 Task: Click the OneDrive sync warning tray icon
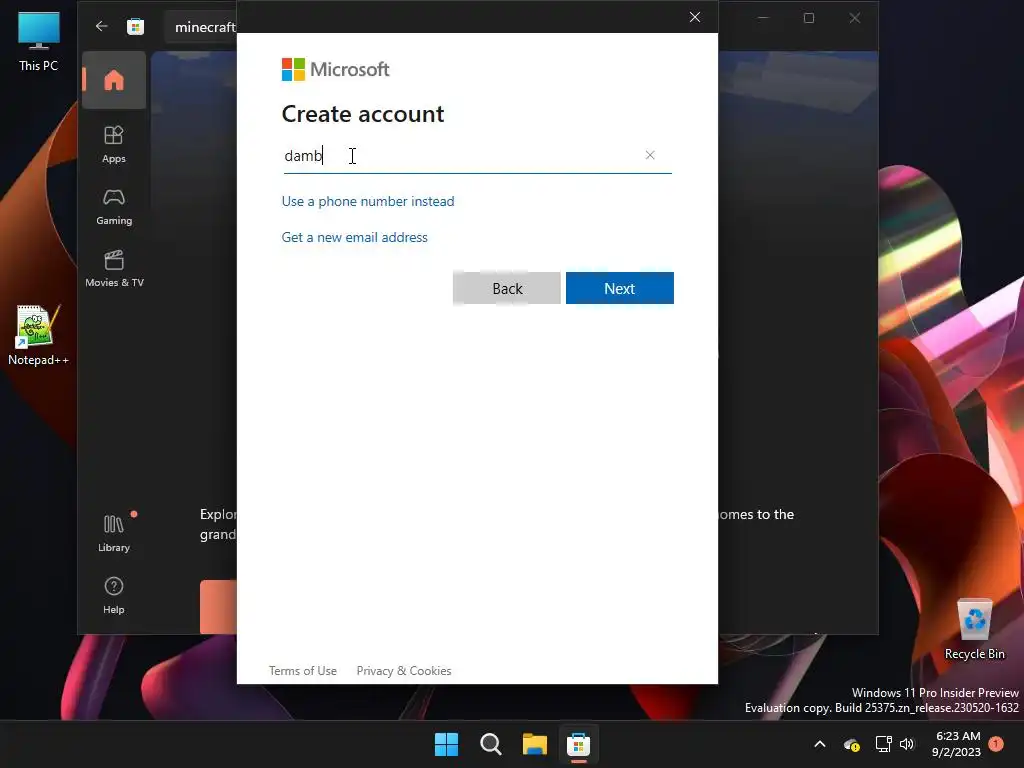coord(852,744)
